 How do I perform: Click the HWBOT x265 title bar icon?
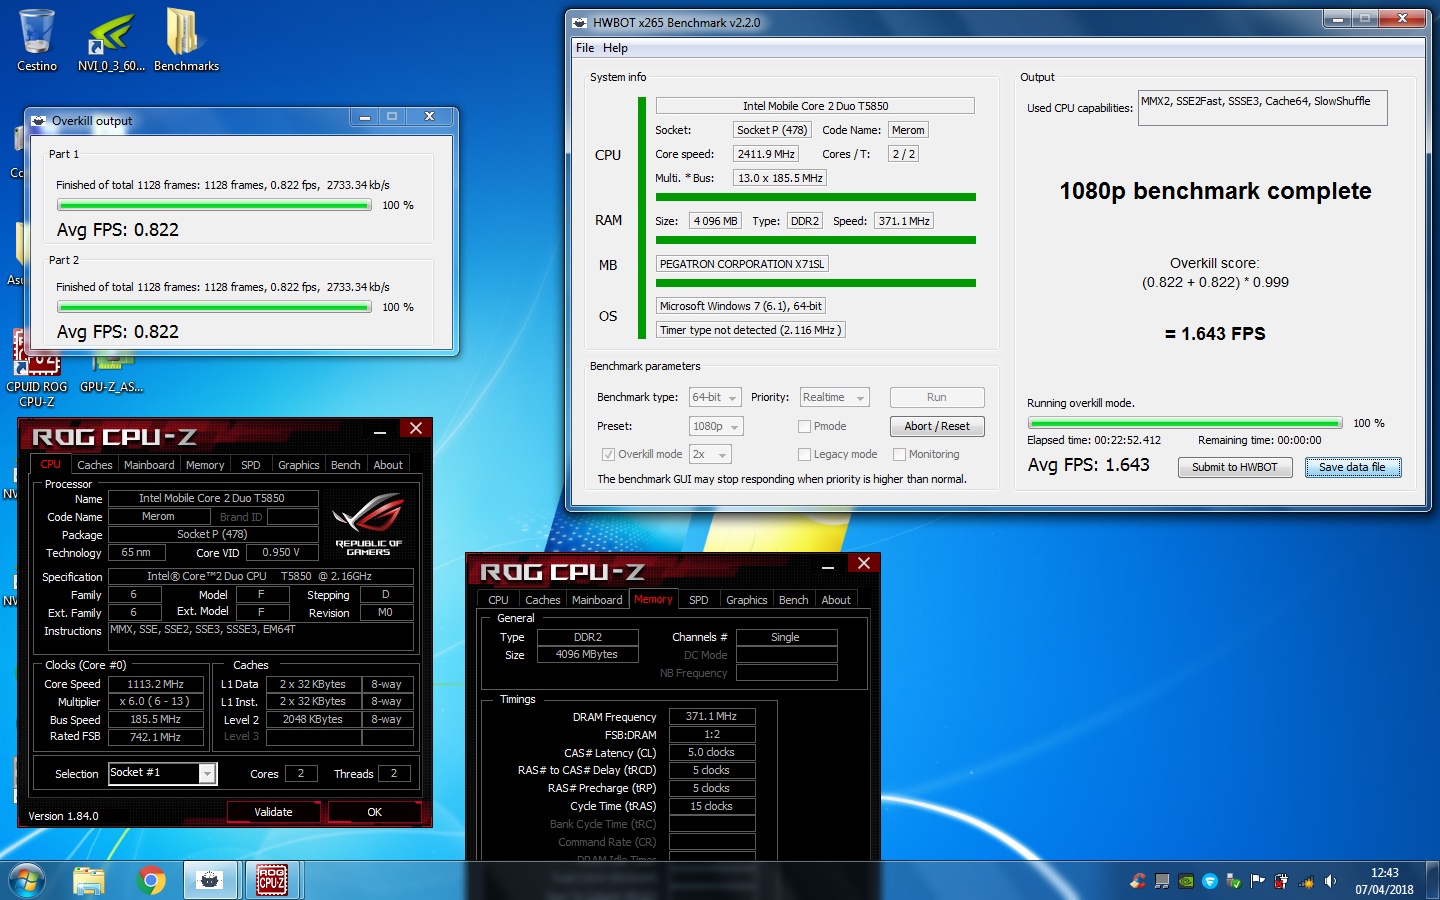tap(579, 22)
